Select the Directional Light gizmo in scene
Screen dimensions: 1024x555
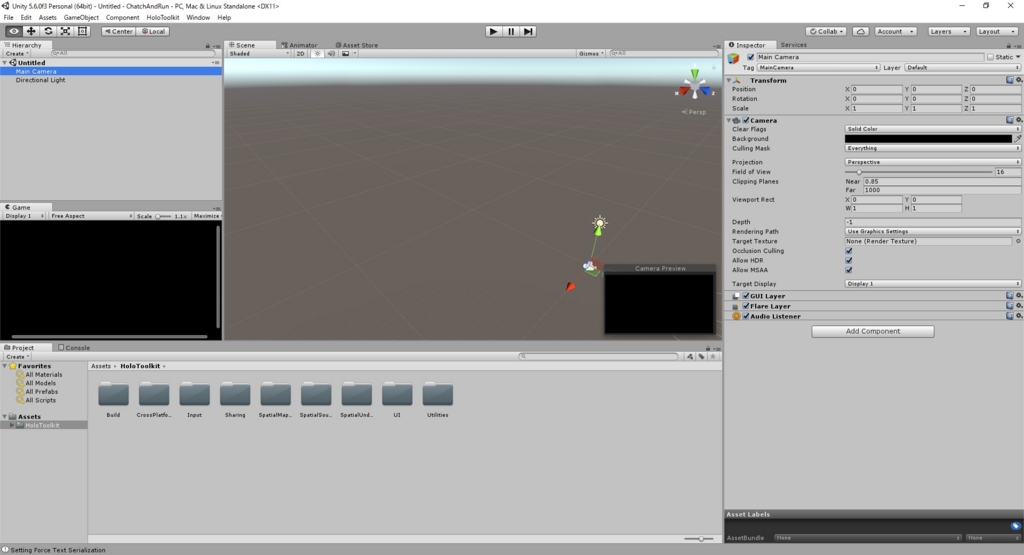point(600,223)
